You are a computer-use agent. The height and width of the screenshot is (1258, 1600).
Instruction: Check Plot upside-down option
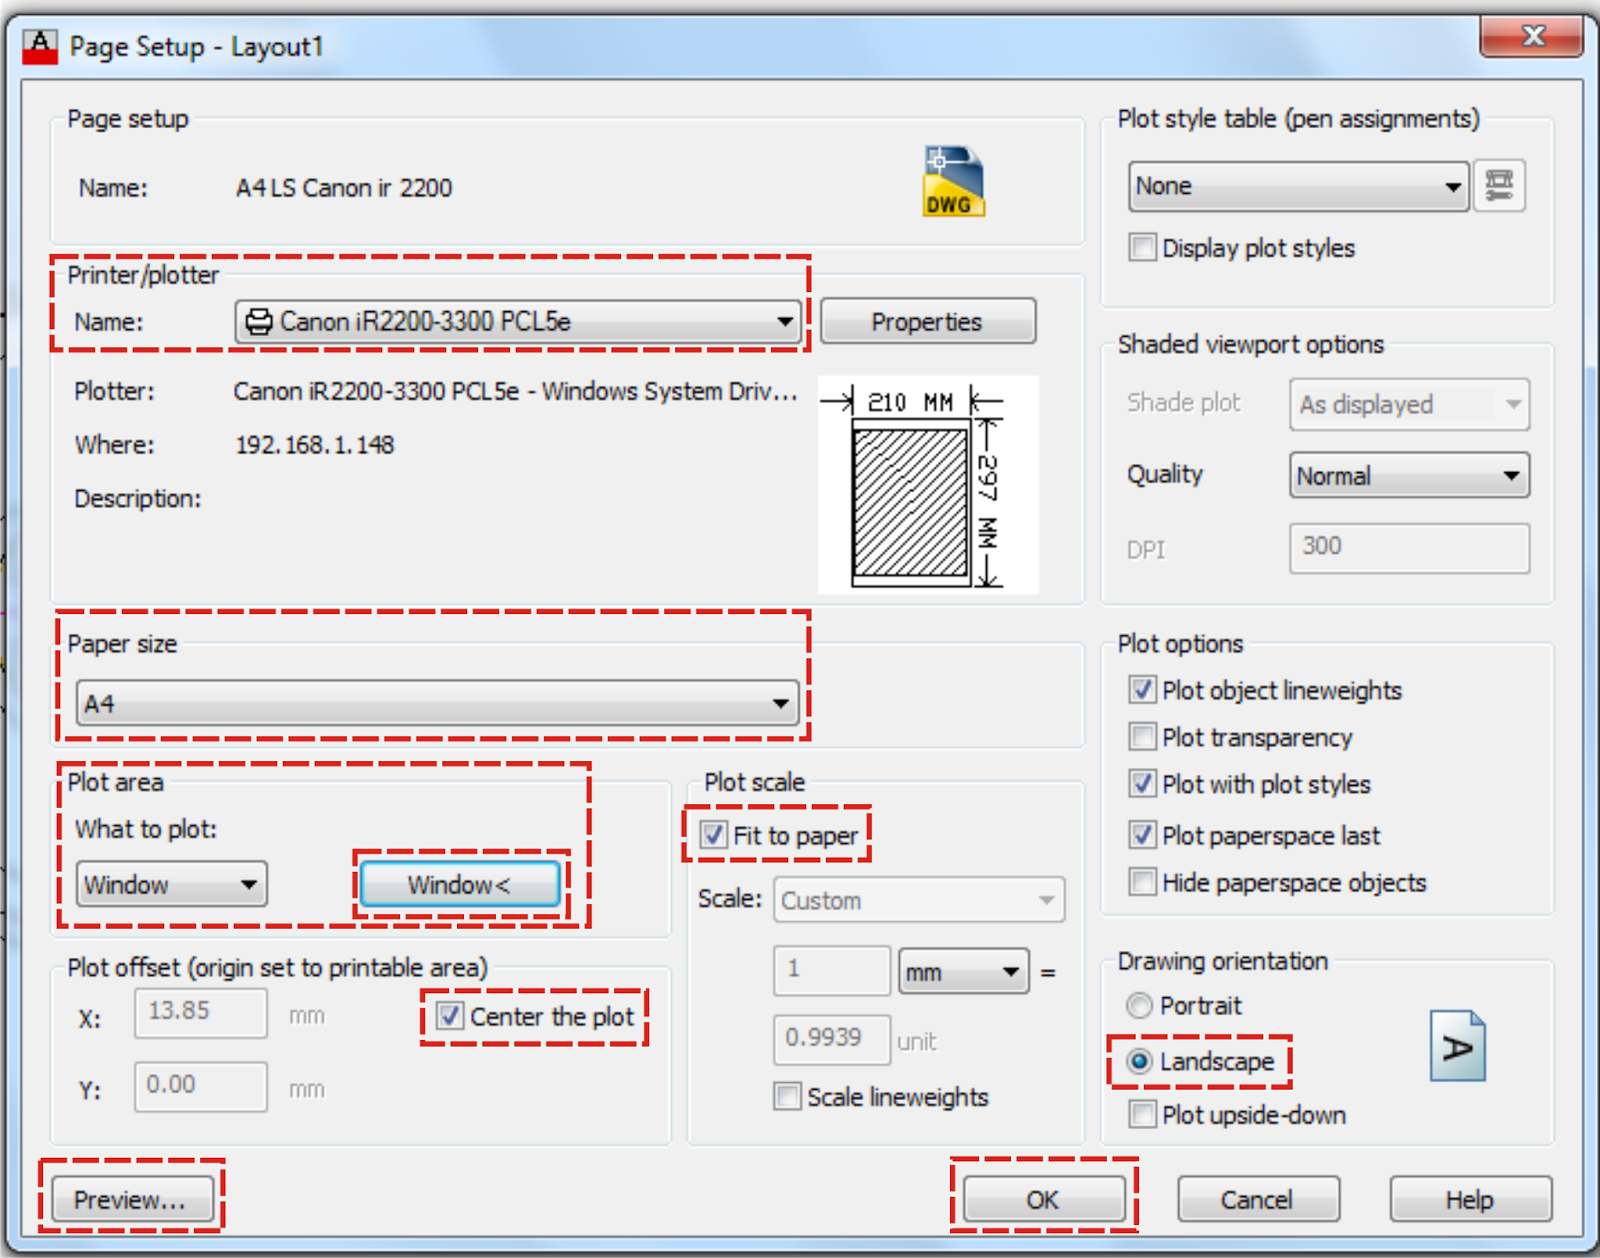[1142, 1114]
